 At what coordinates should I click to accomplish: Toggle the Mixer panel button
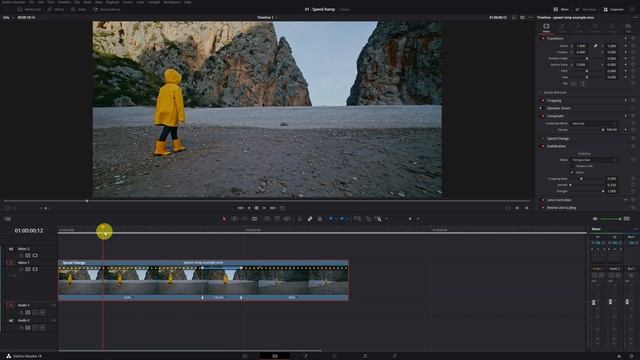coord(561,9)
